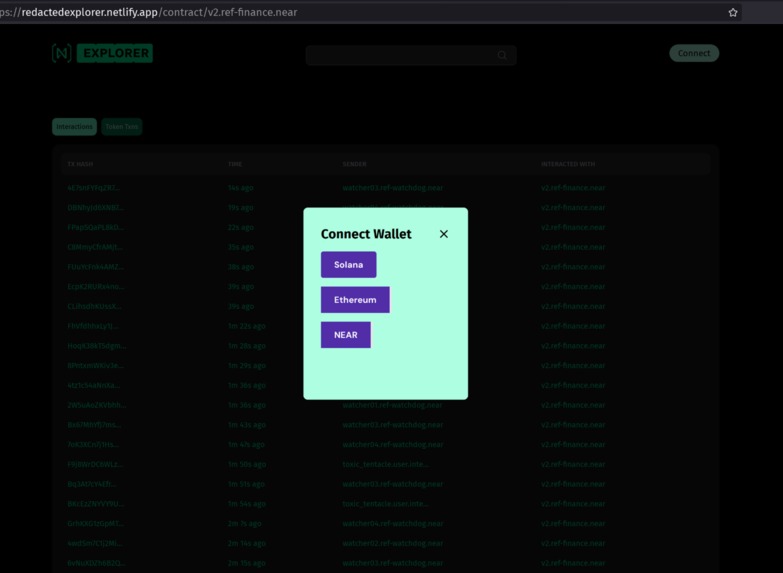Click the INTERACTED WITH column header
783x573 pixels.
(568, 164)
